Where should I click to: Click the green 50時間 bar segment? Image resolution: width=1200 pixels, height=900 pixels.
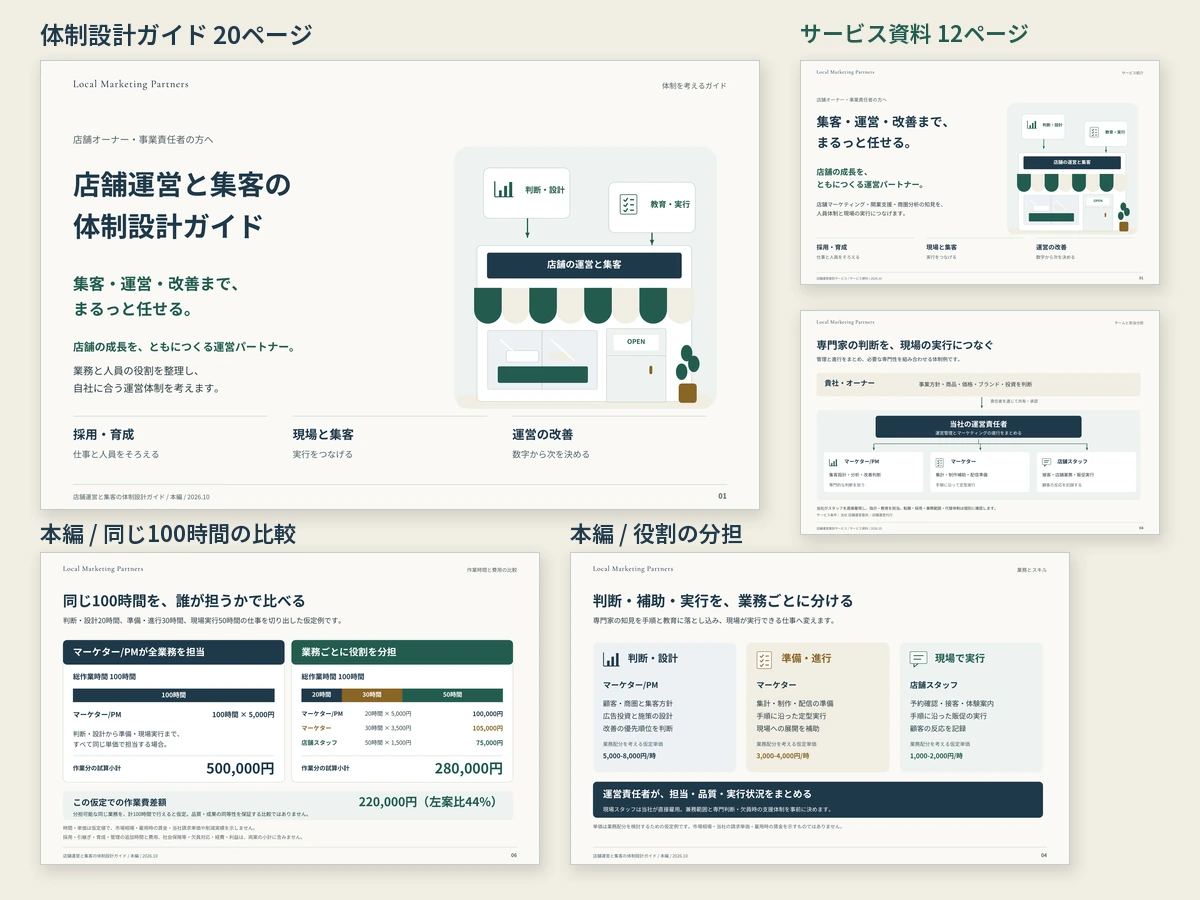453,695
